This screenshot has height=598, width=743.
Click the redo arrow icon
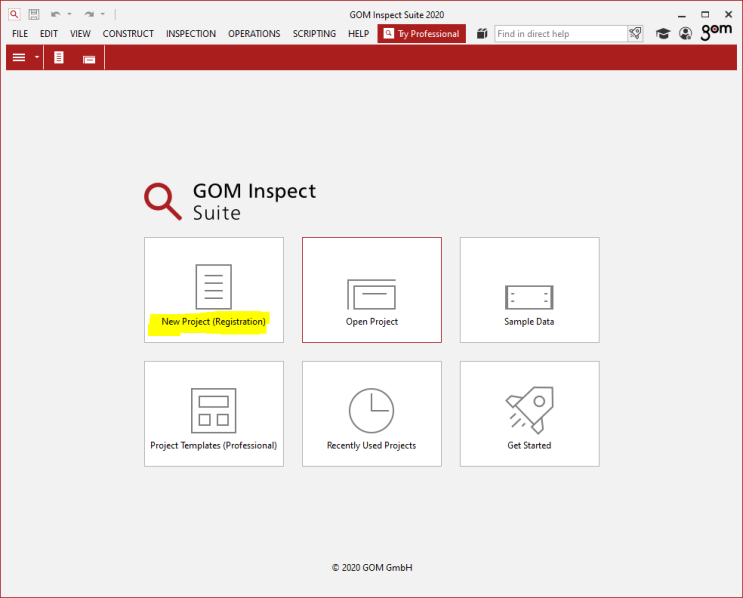point(88,15)
